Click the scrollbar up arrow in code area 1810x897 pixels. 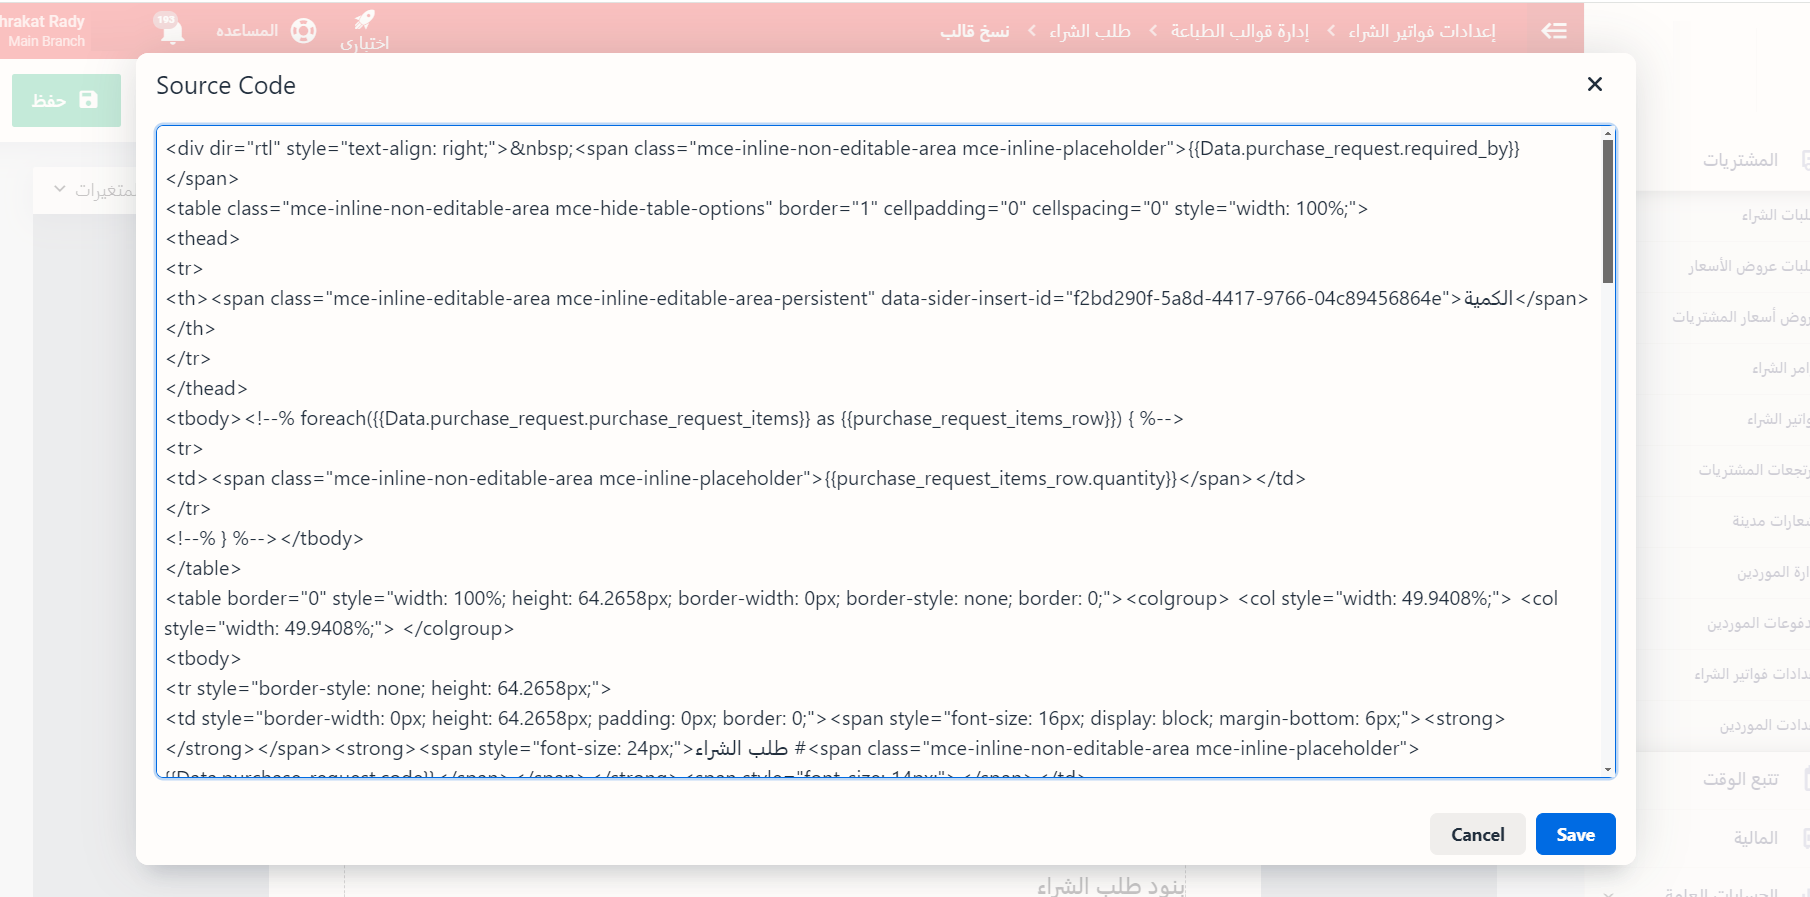pyautogui.click(x=1608, y=134)
